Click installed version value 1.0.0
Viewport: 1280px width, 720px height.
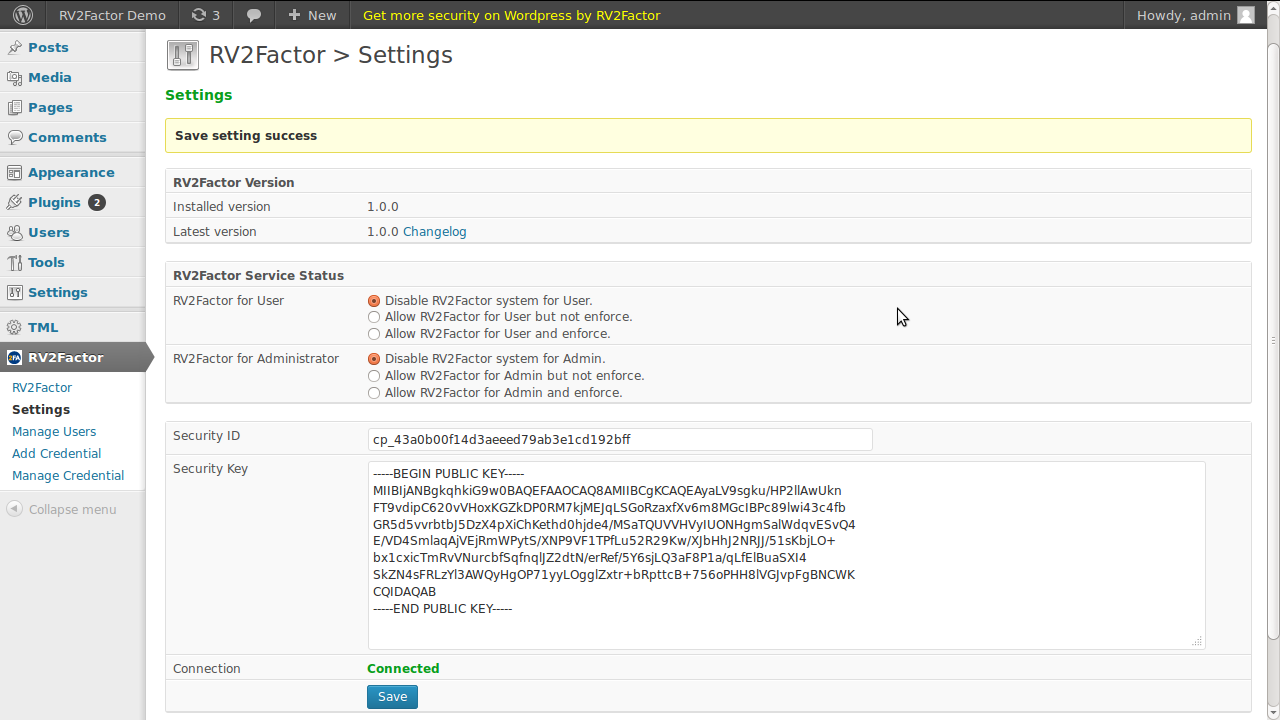tap(383, 206)
